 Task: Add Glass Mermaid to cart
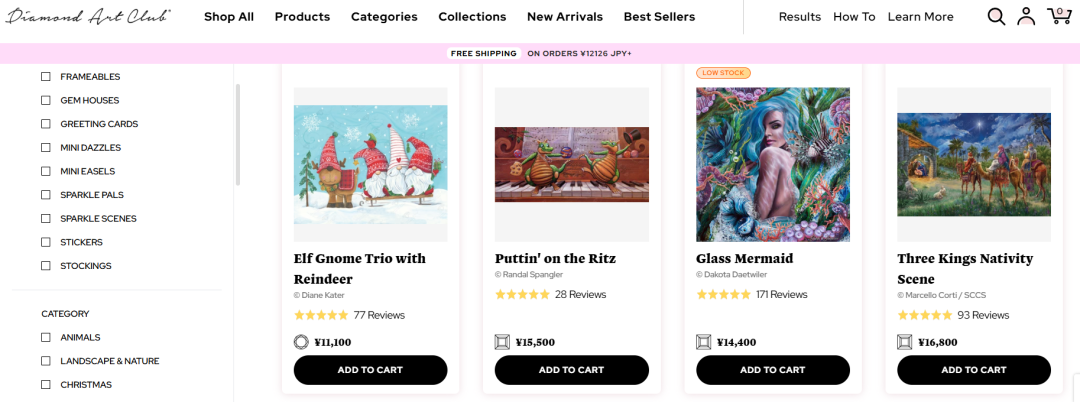coord(773,370)
